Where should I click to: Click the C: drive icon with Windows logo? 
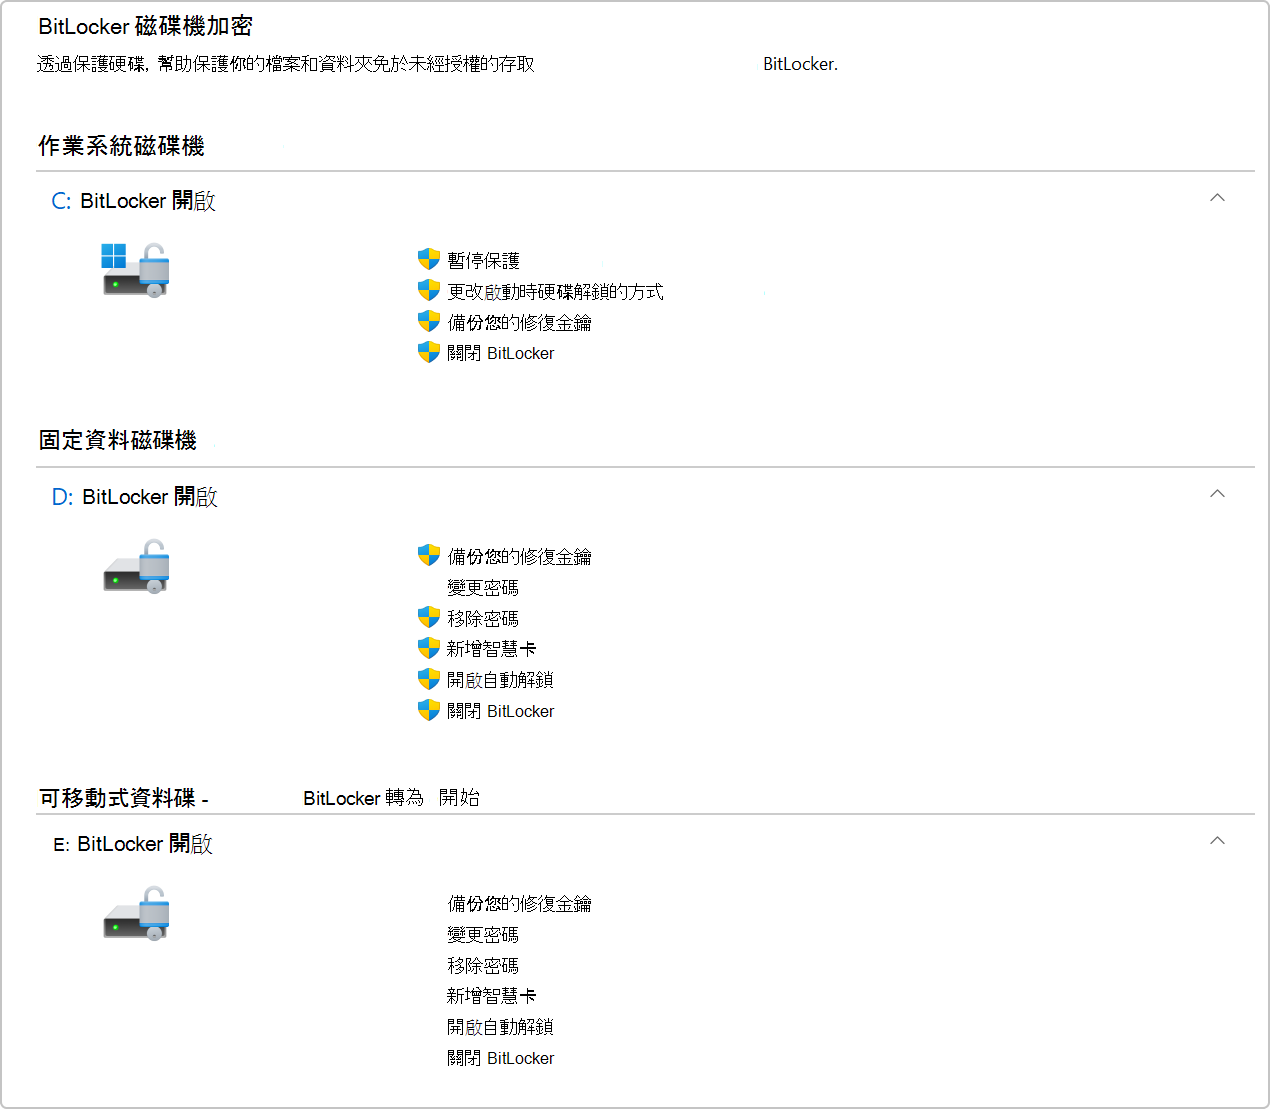point(135,270)
